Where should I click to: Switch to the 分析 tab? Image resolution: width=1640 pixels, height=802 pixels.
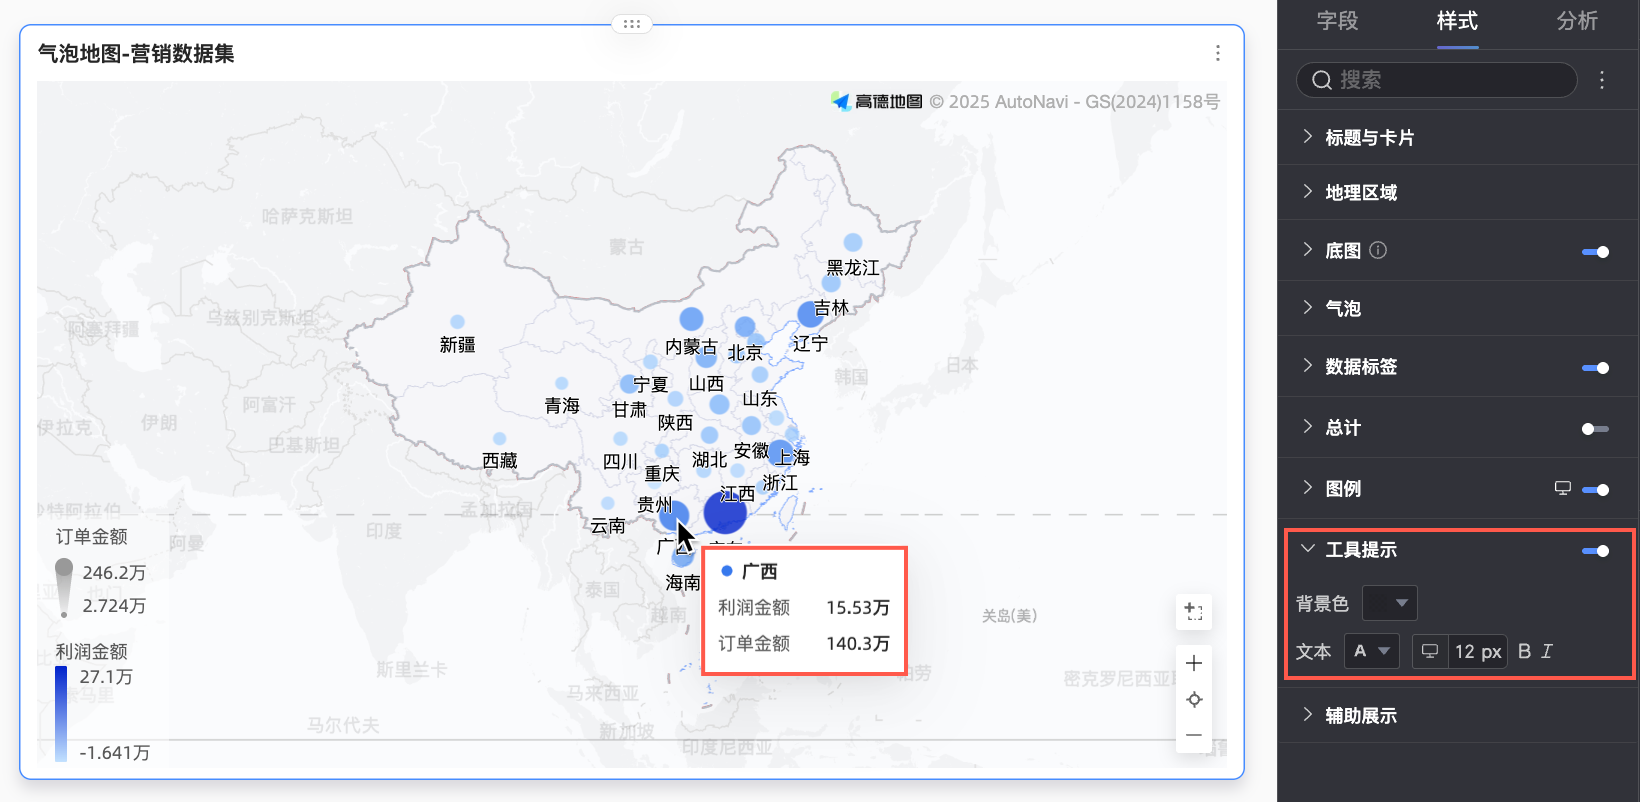[1577, 21]
